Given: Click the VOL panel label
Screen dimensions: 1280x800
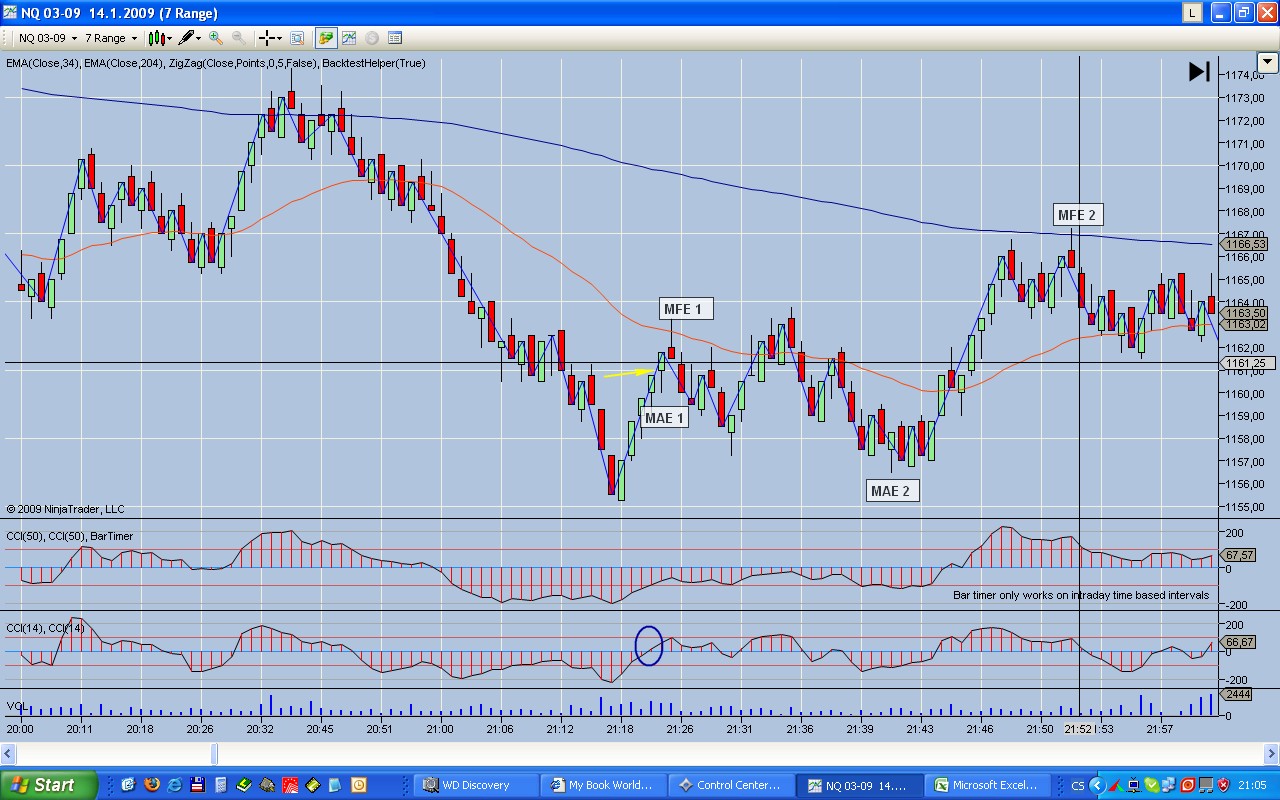Looking at the screenshot, I should pyautogui.click(x=16, y=706).
